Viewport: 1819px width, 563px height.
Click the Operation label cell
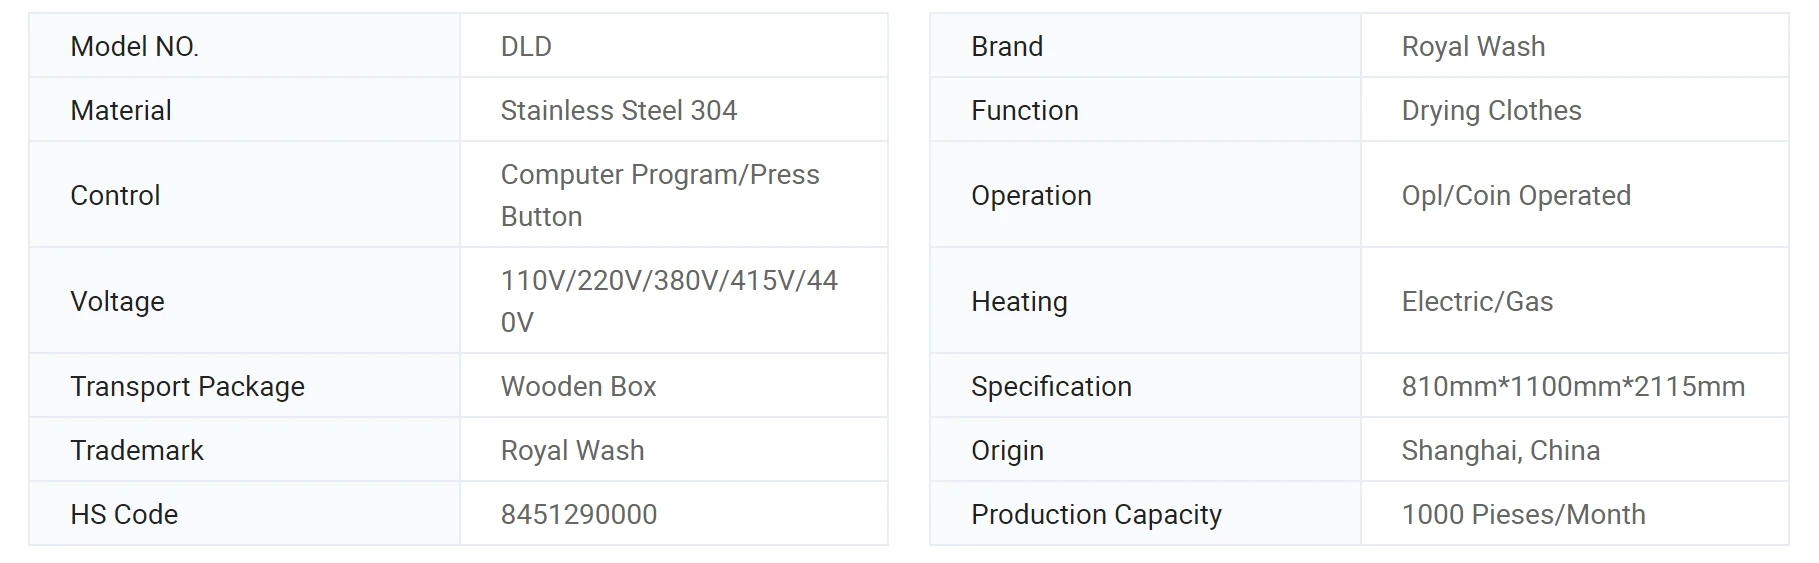1145,195
